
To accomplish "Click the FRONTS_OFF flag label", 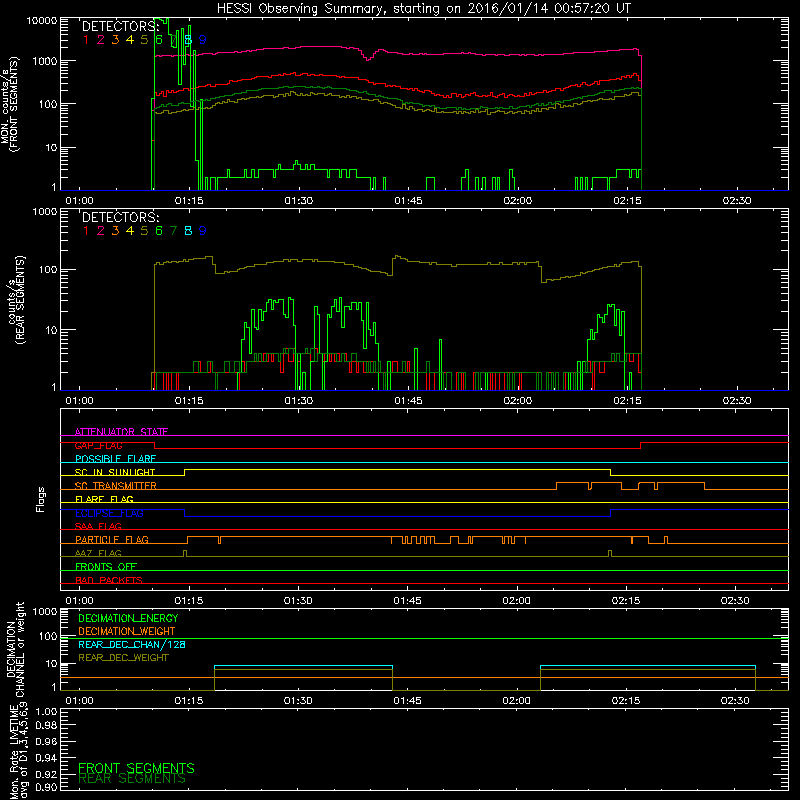I will (106, 567).
